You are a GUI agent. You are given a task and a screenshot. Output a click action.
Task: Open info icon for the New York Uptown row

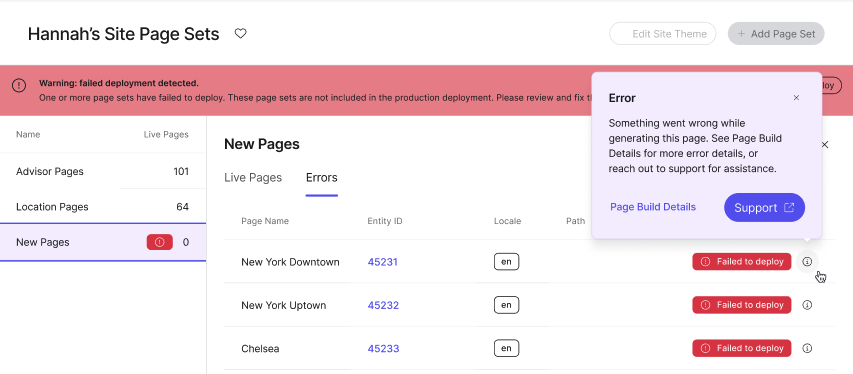pyautogui.click(x=807, y=305)
